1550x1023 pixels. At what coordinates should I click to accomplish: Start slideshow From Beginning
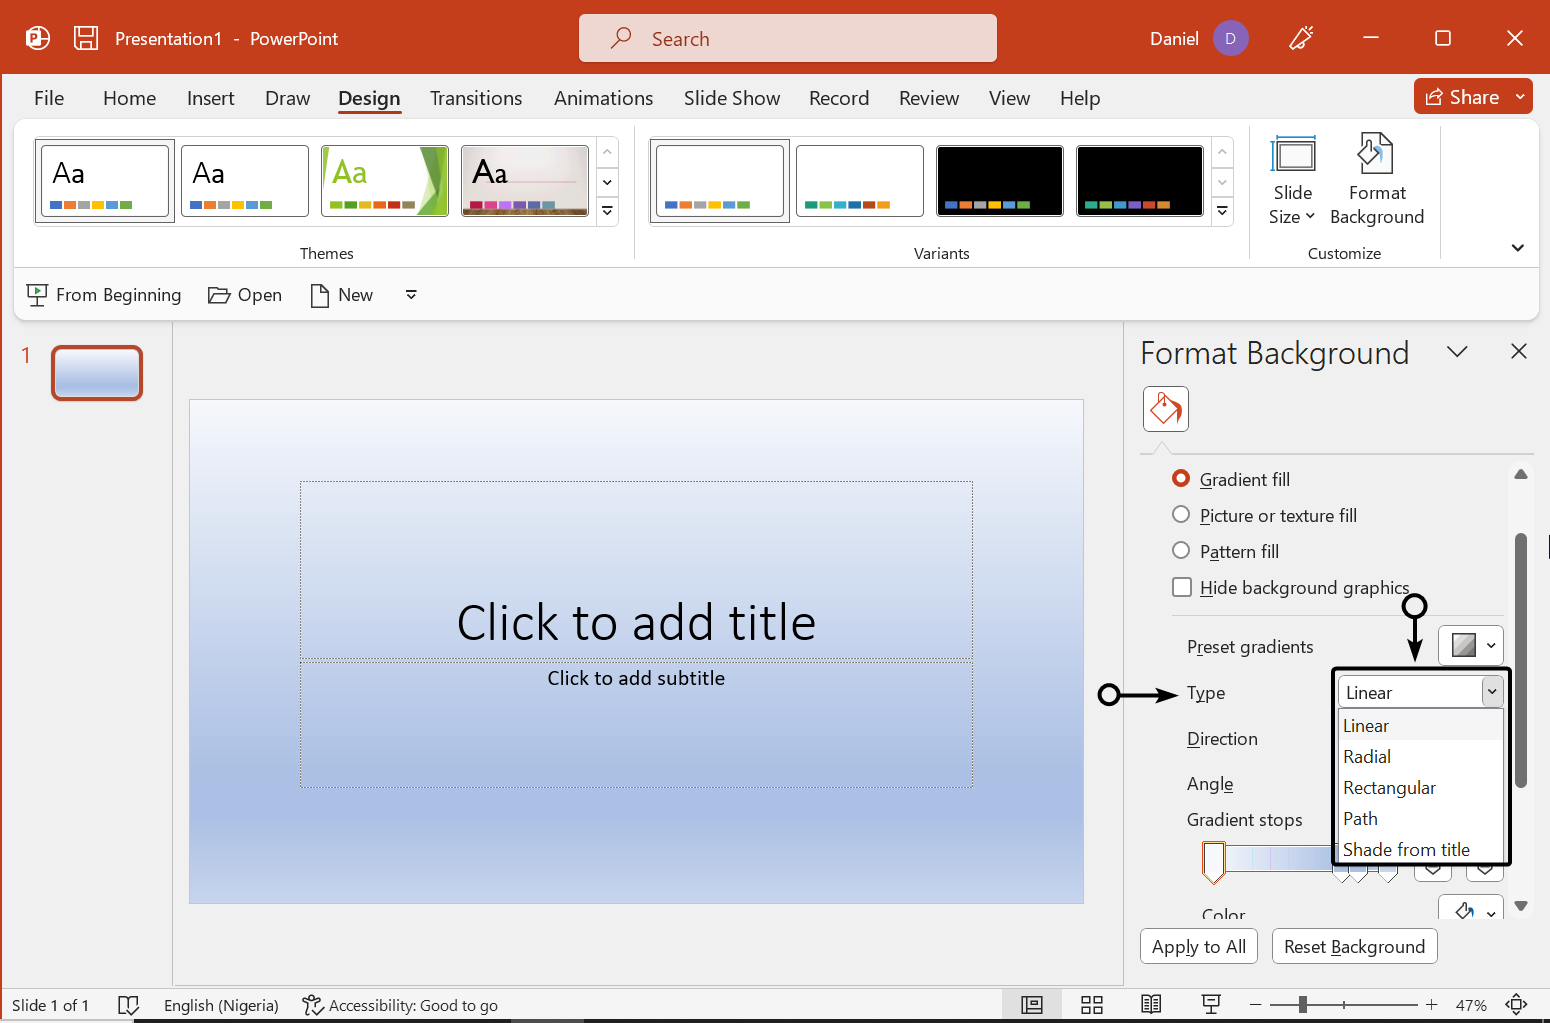coord(104,295)
